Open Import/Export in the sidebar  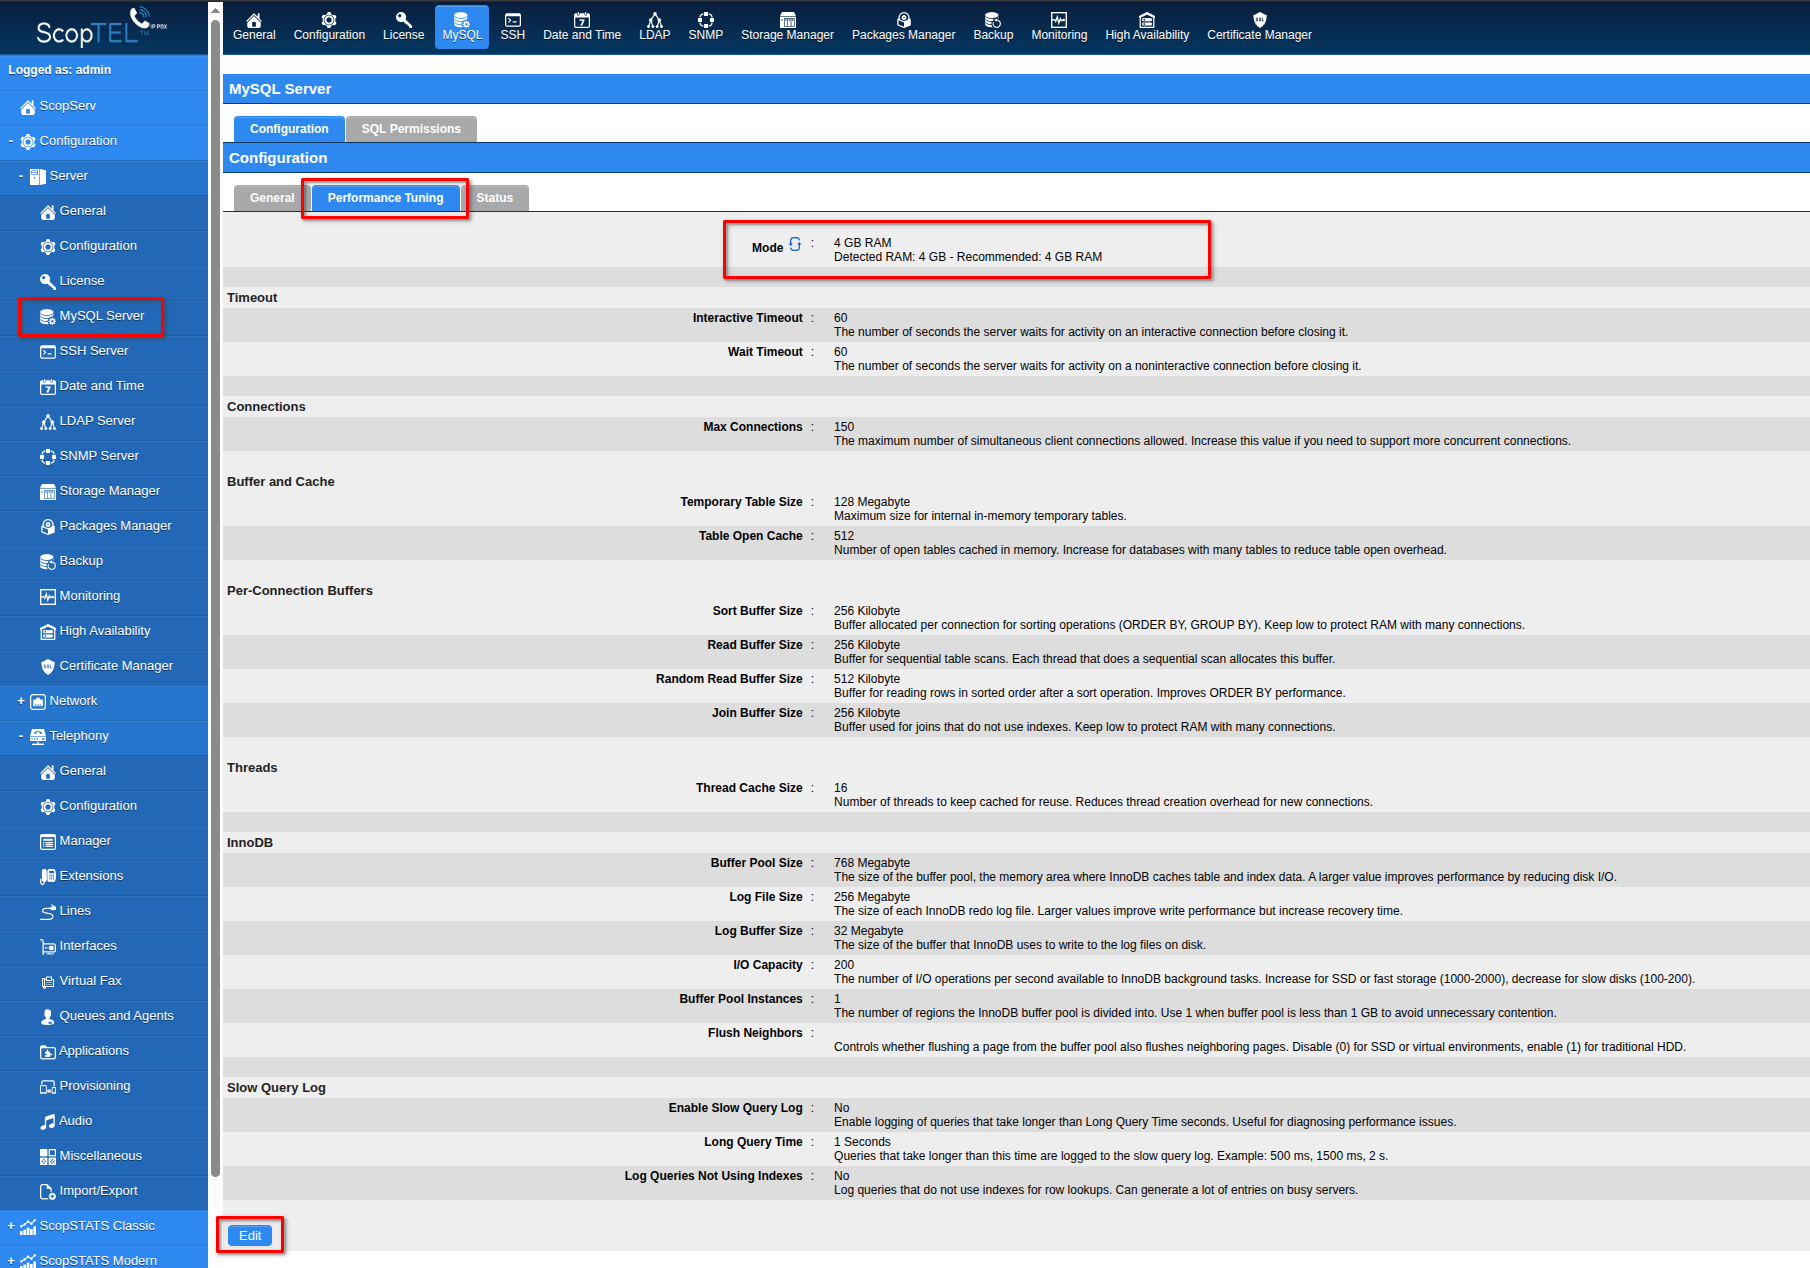pos(89,1191)
